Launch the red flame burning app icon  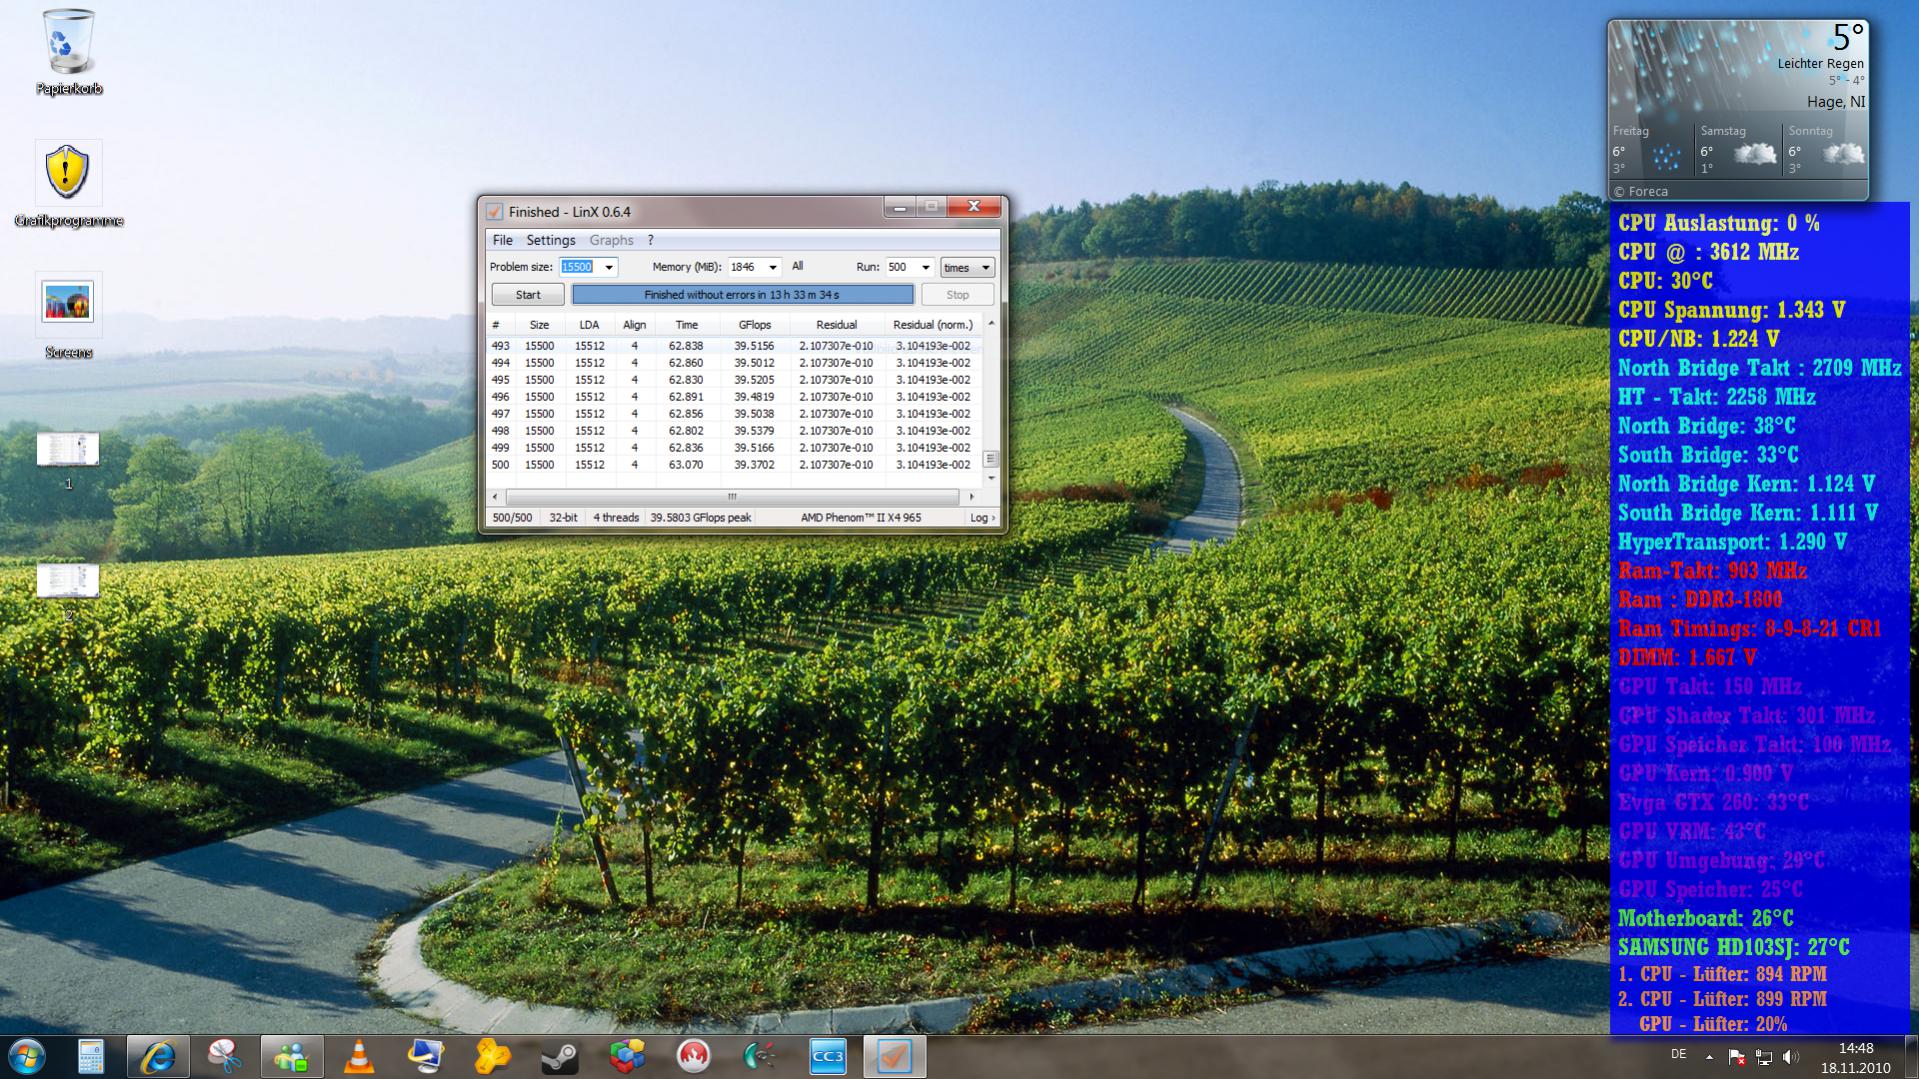coord(693,1057)
